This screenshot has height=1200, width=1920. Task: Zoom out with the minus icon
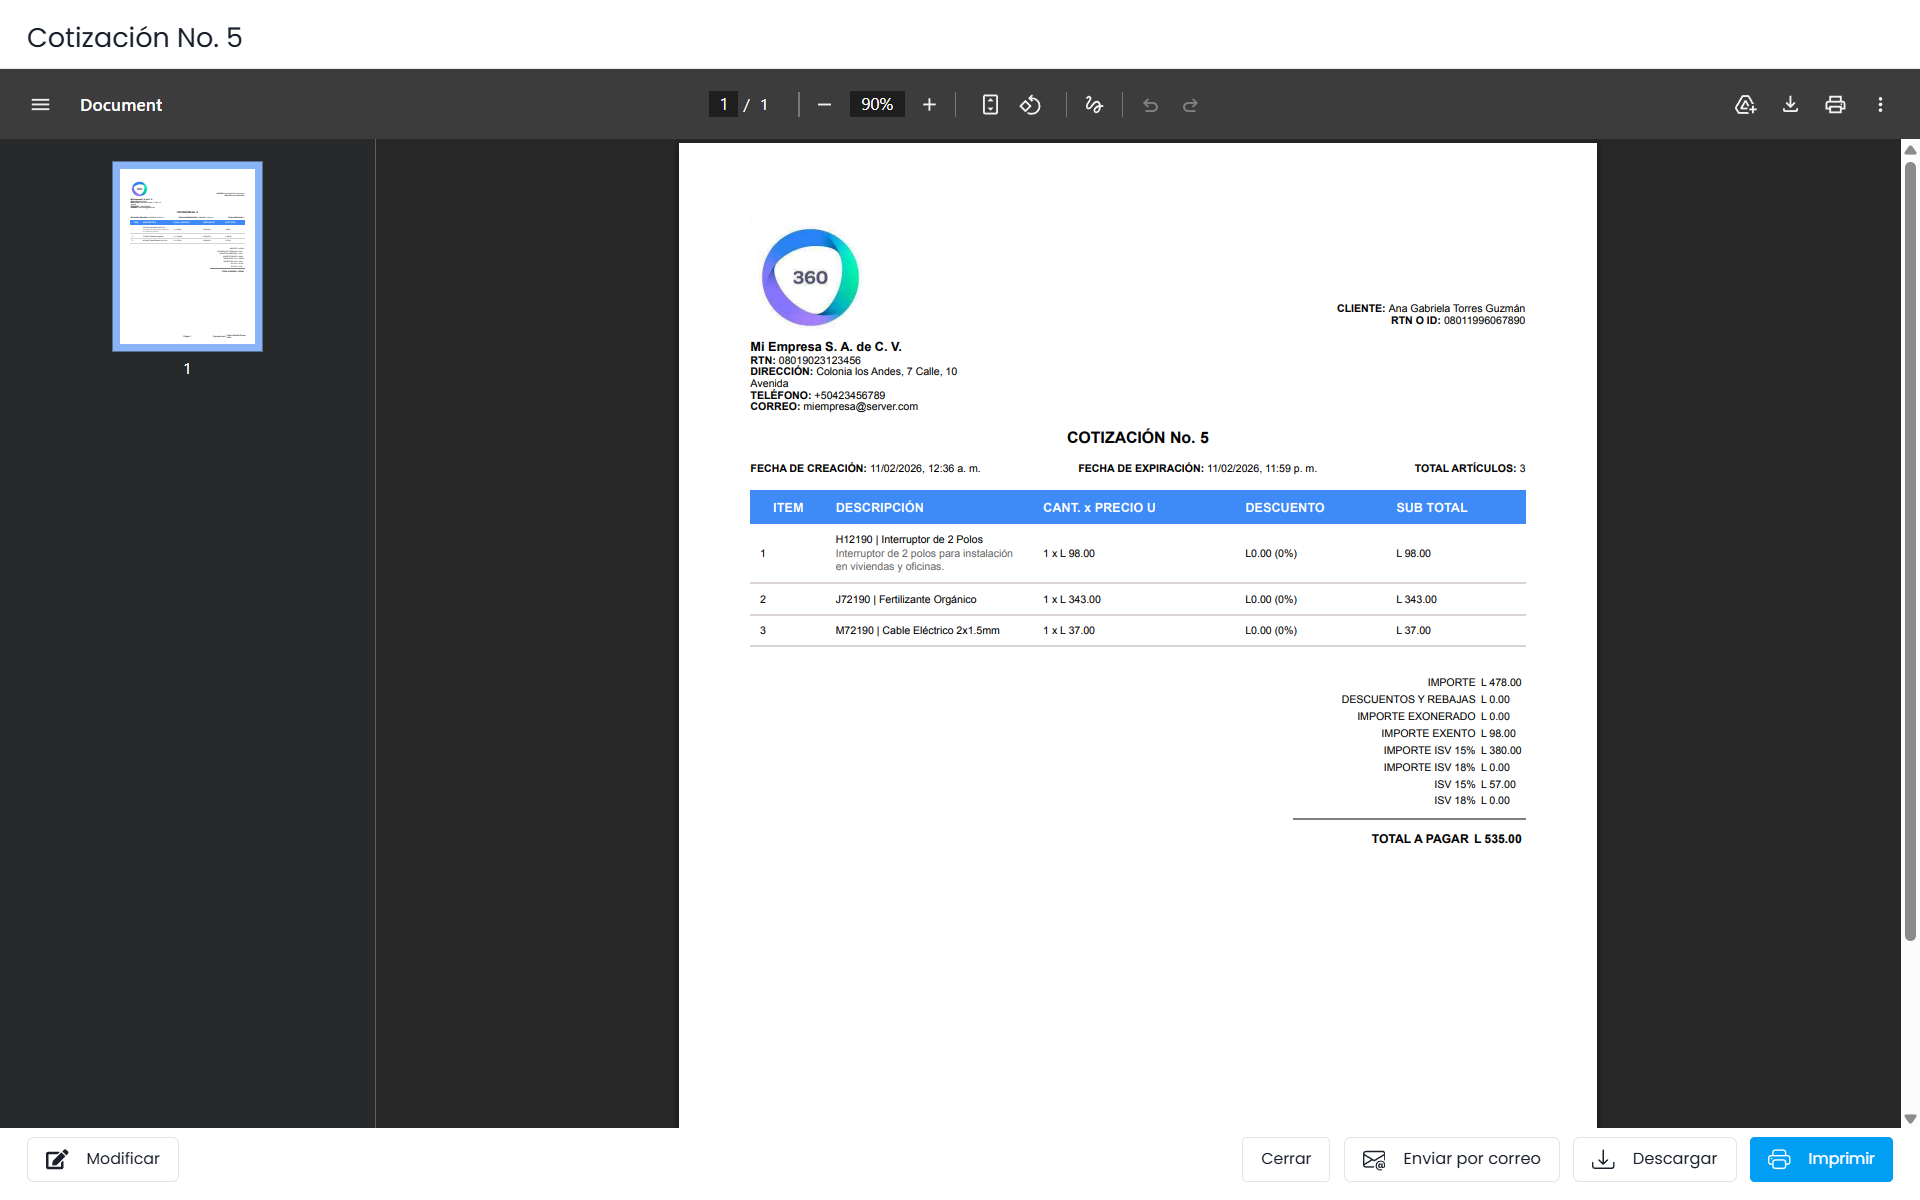tap(824, 105)
